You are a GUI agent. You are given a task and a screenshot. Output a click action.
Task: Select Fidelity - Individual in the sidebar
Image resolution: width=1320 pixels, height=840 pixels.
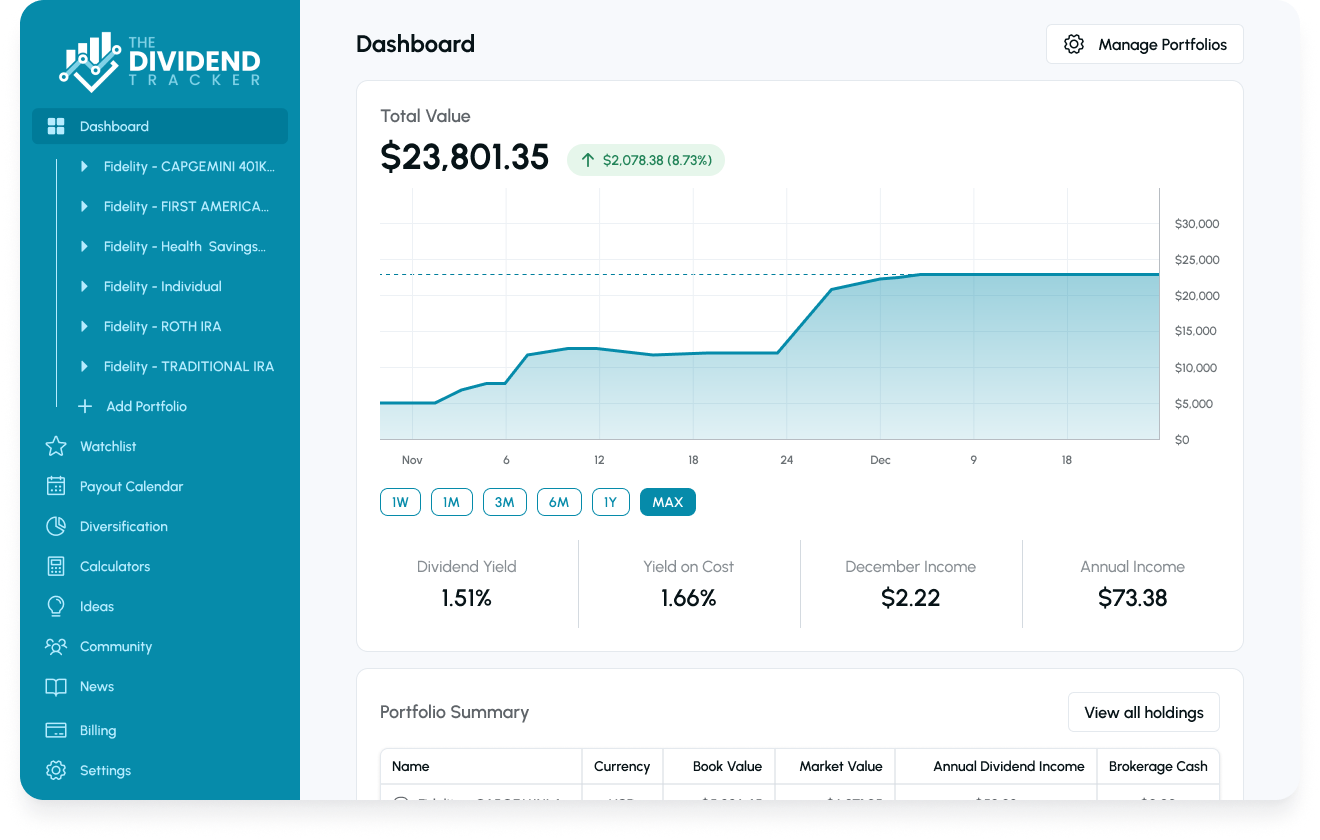click(x=163, y=286)
